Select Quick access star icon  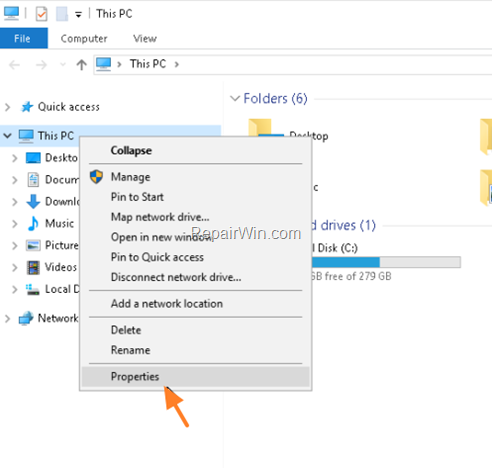coord(27,107)
